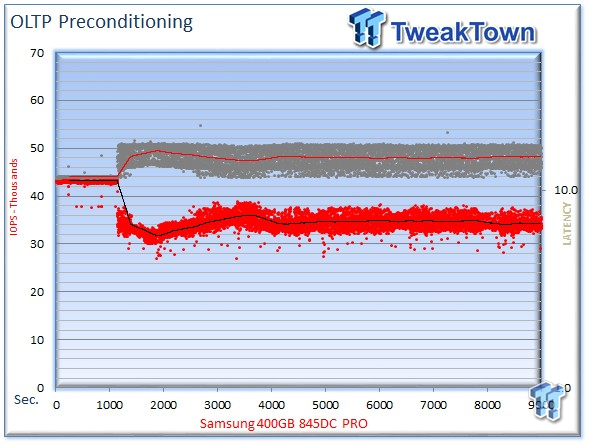Image resolution: width=589 pixels, height=445 pixels.
Task: Click the y-axis value 10
Action: 37,340
